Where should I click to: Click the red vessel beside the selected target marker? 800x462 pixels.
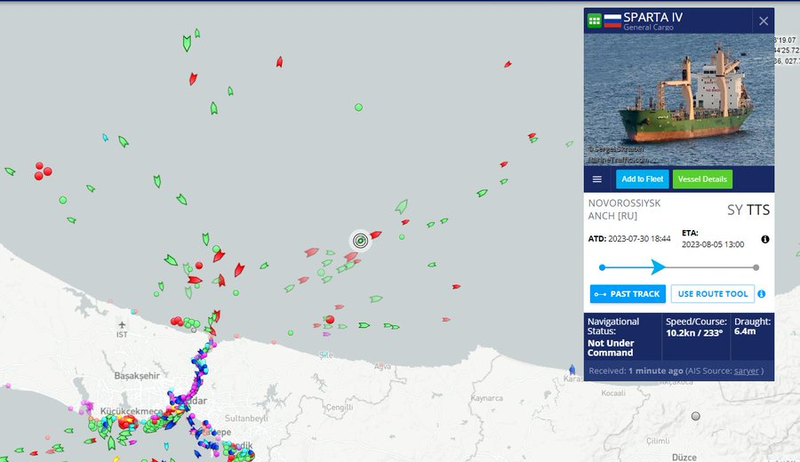[x=376, y=235]
